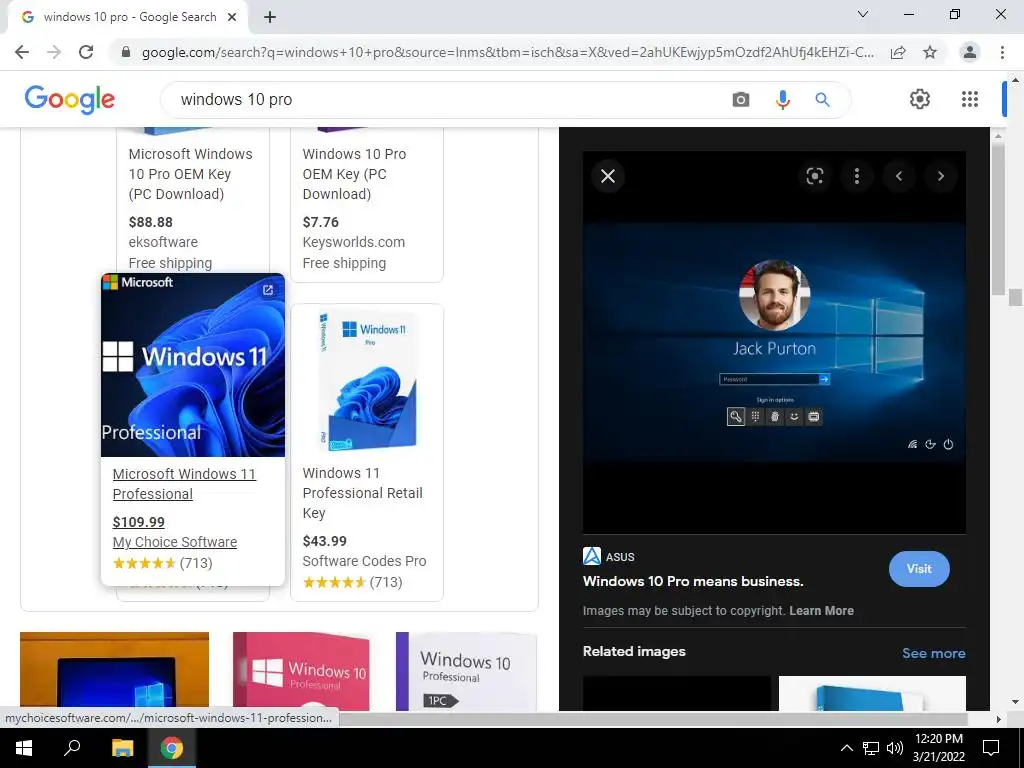Show hidden system tray icons
The width and height of the screenshot is (1024, 768).
[846, 748]
